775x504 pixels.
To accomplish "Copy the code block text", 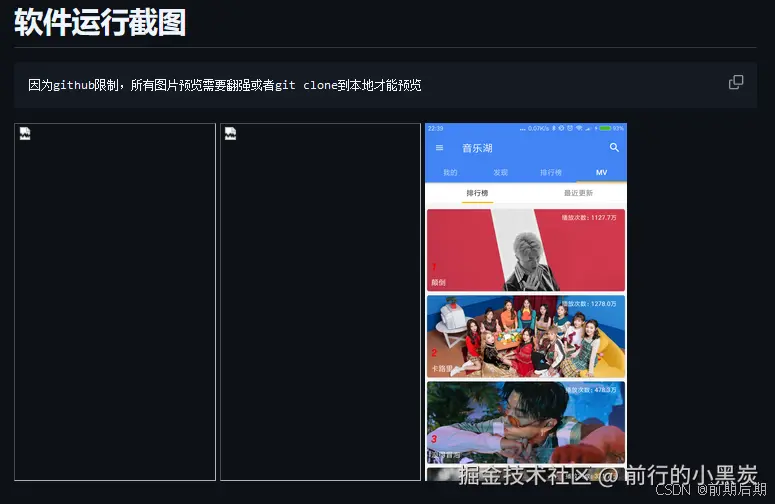I will pos(736,82).
